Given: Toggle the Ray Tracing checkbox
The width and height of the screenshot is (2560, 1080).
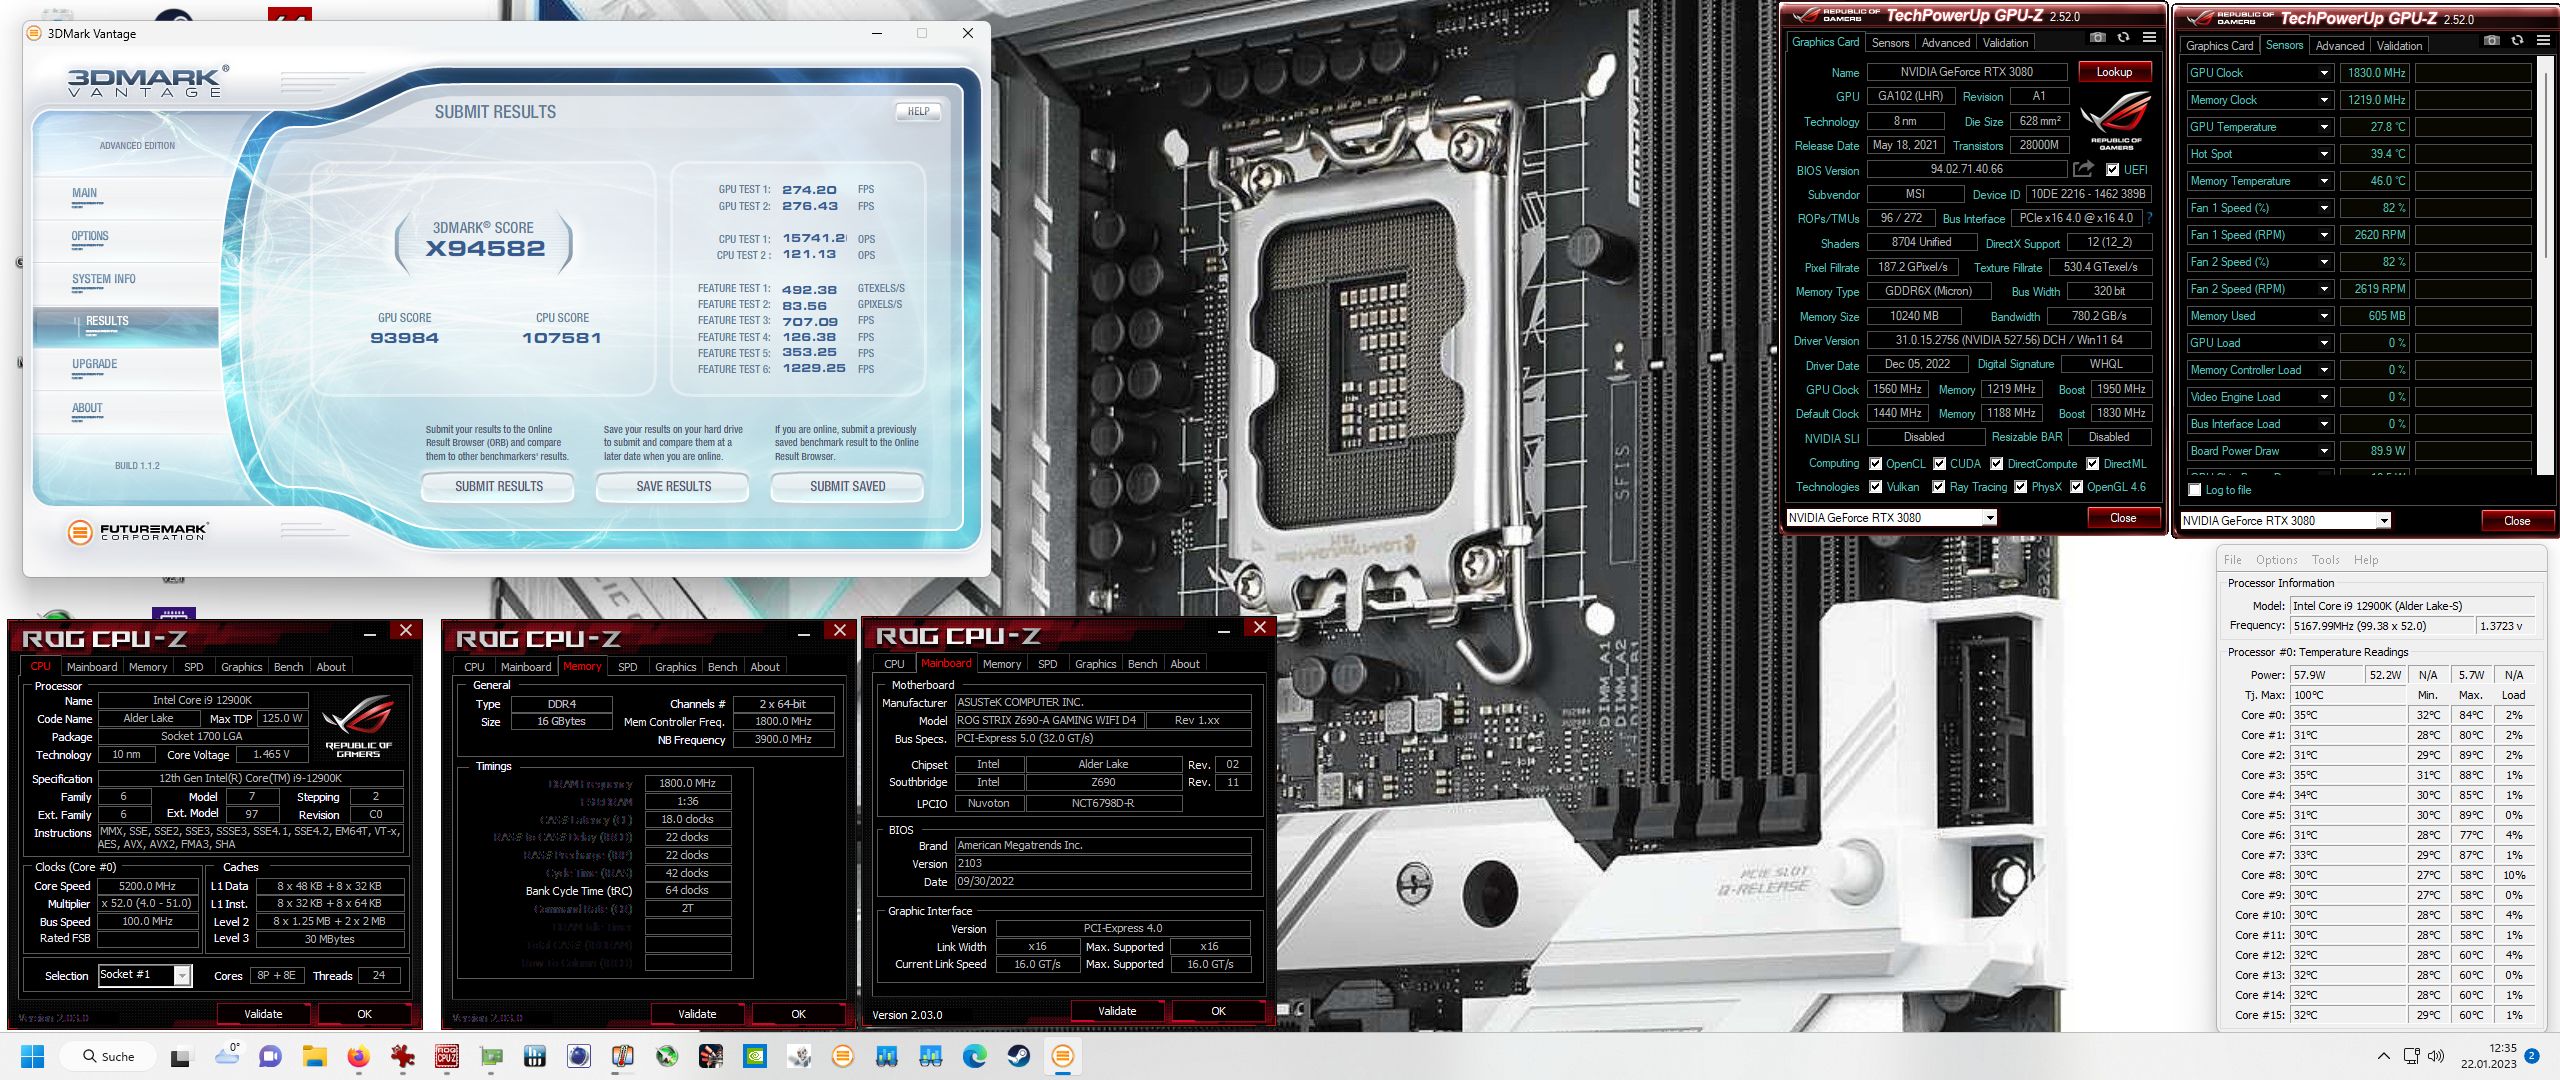Looking at the screenshot, I should (x=1938, y=487).
